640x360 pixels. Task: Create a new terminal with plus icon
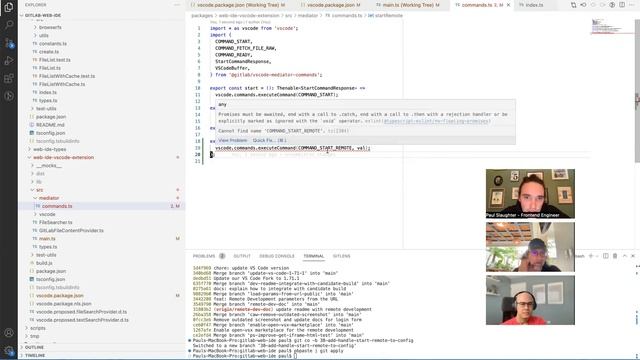pyautogui.click(x=590, y=256)
